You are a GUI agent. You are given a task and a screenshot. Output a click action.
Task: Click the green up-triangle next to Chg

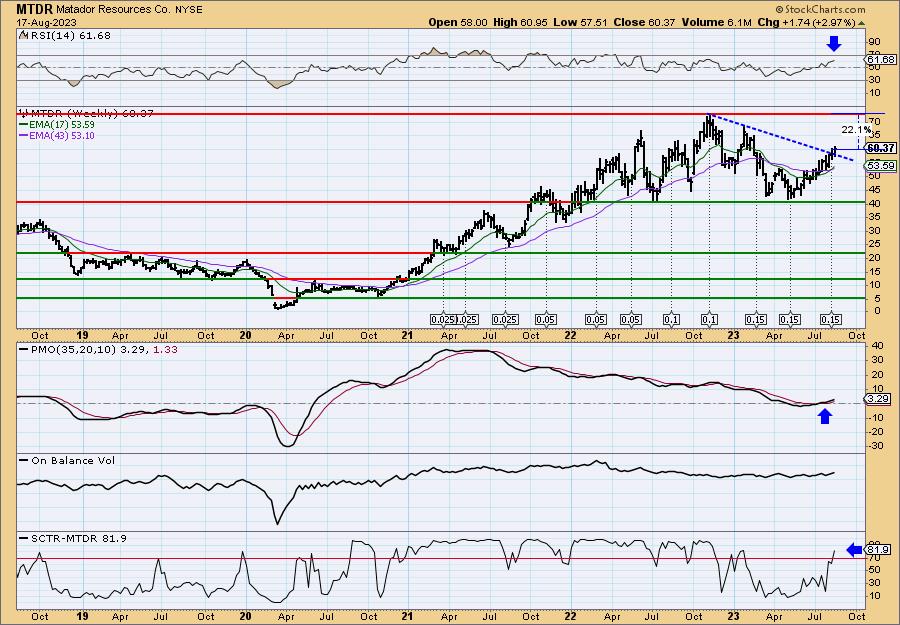pos(862,23)
